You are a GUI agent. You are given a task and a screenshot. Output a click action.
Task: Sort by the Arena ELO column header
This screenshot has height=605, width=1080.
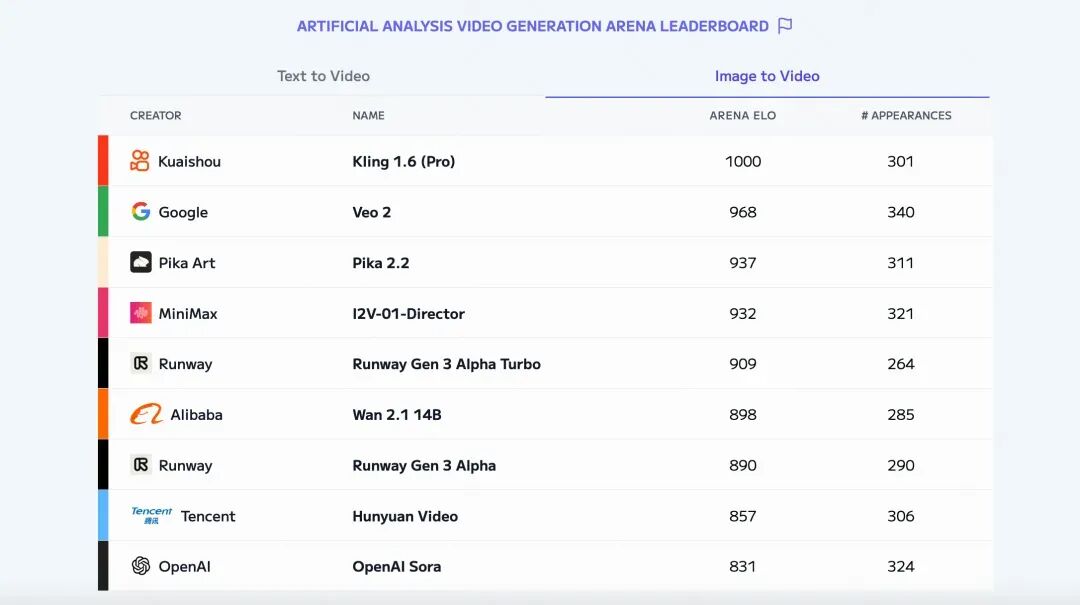click(x=742, y=115)
